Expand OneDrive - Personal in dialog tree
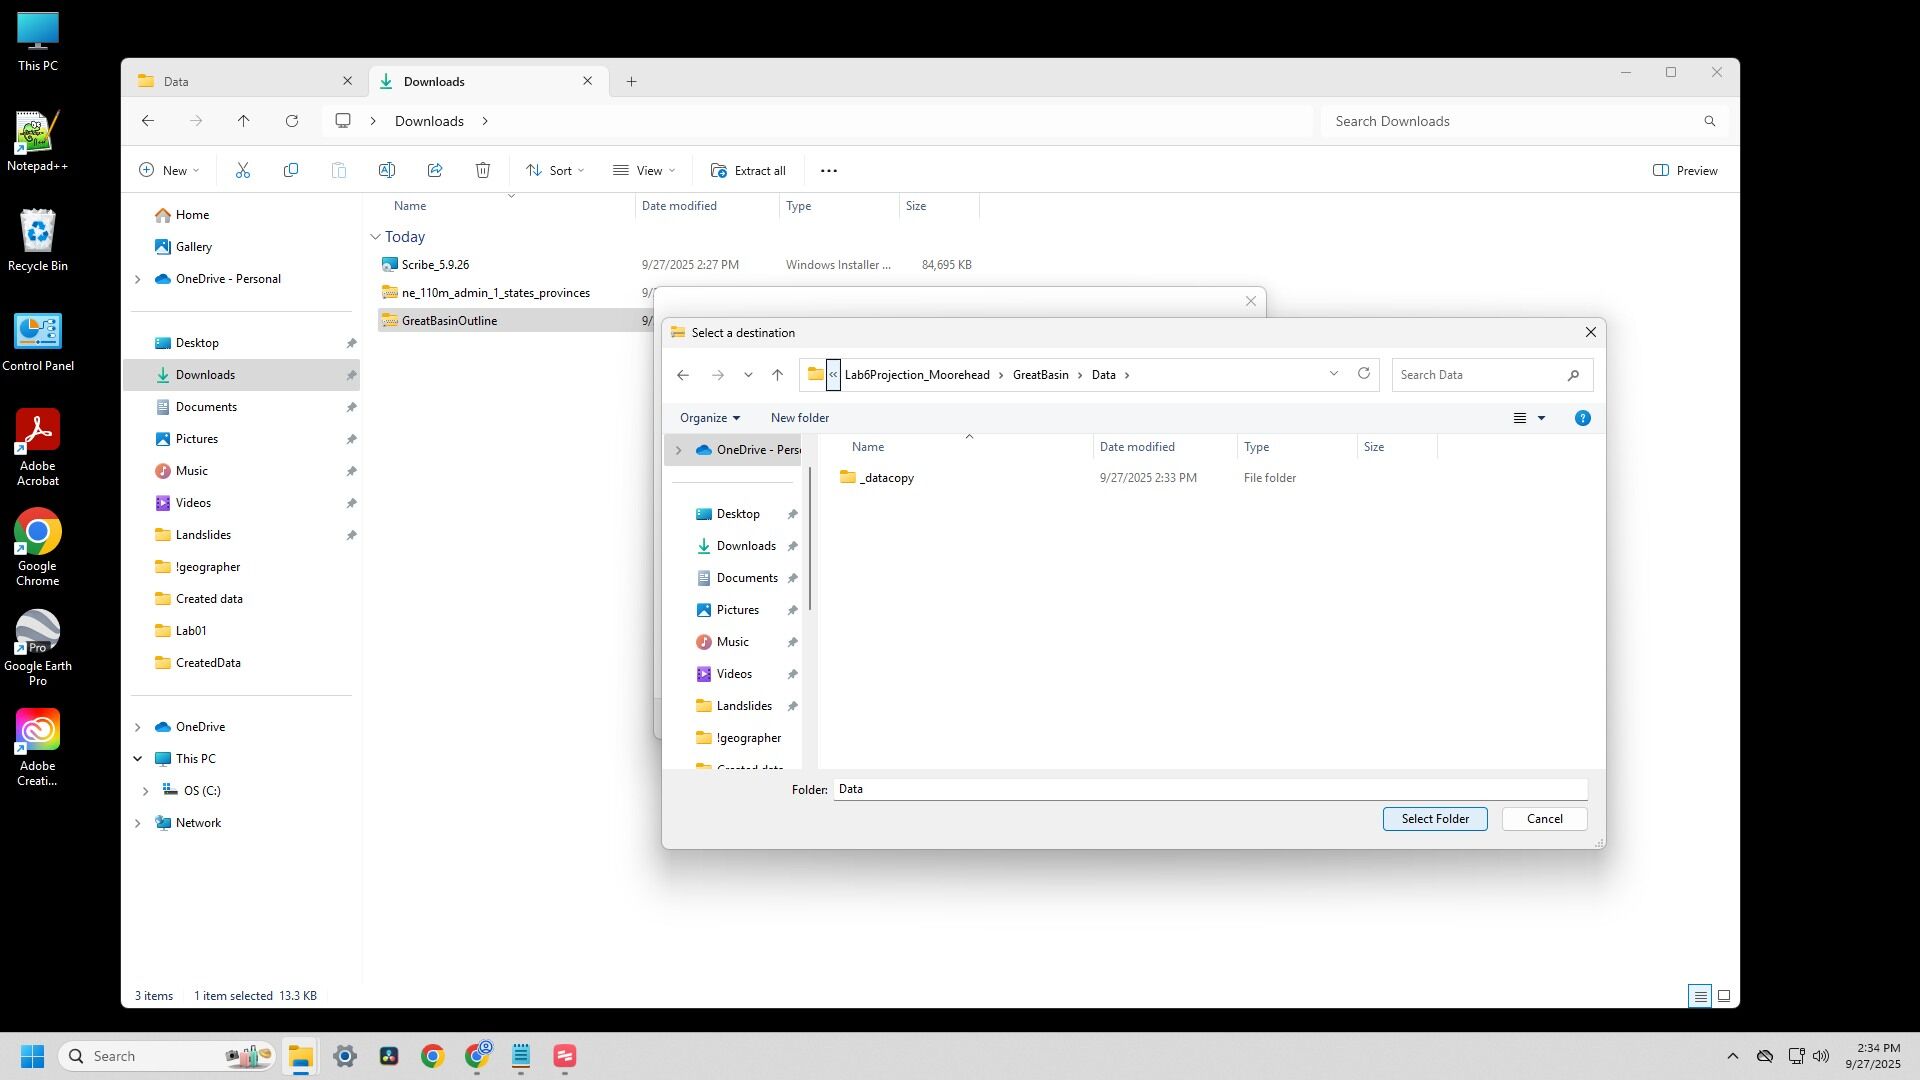This screenshot has width=1920, height=1080. [679, 450]
